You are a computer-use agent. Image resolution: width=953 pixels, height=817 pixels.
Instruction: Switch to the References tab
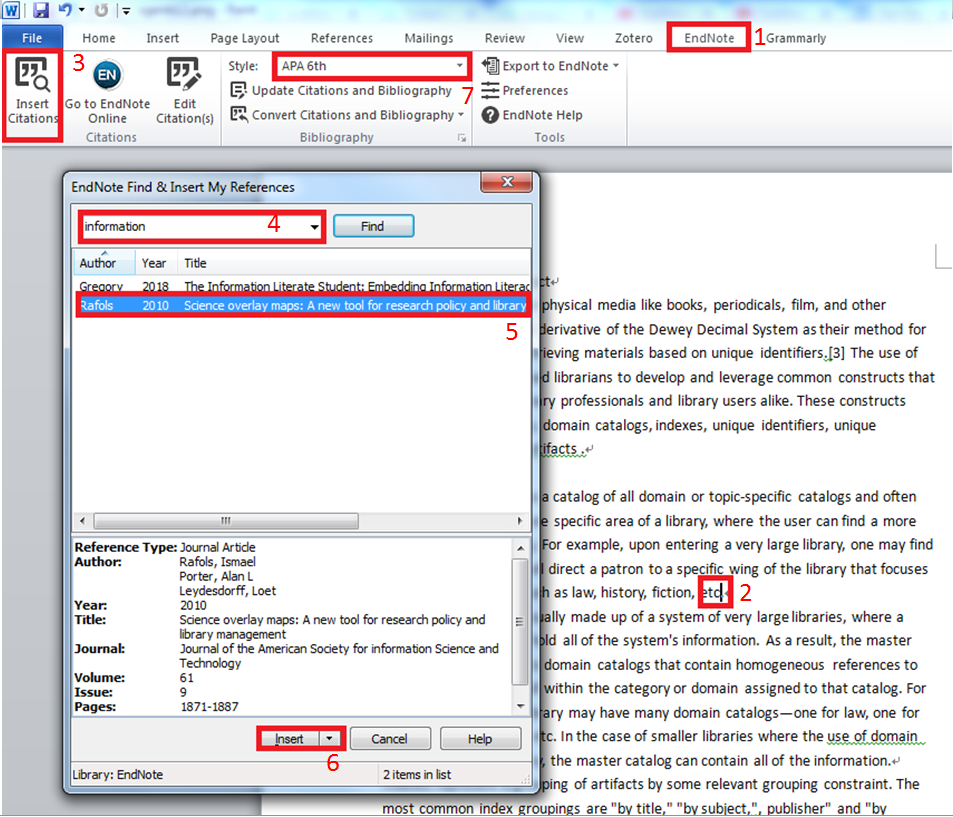(x=342, y=38)
